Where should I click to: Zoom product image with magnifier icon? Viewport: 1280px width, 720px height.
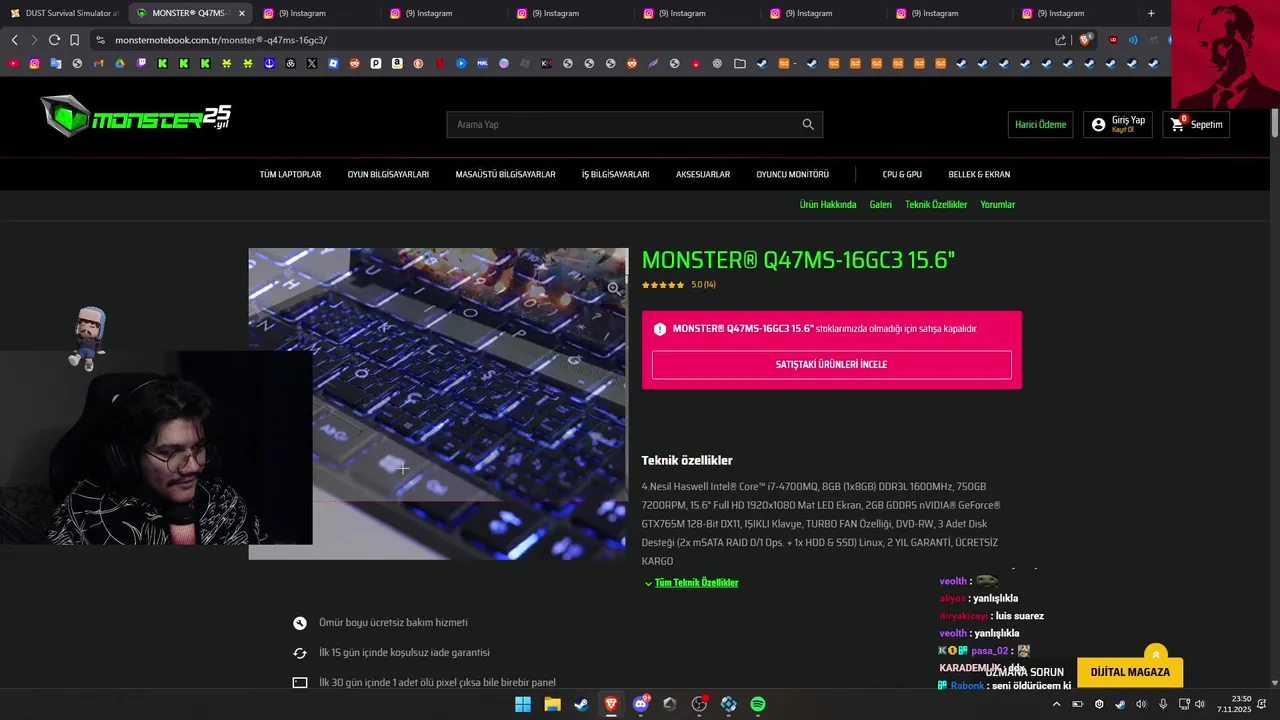(613, 288)
